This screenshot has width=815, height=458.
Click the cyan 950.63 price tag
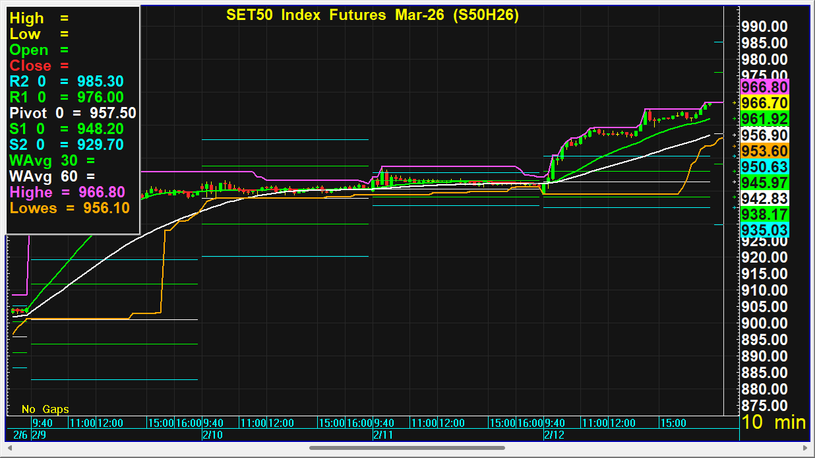(x=763, y=166)
